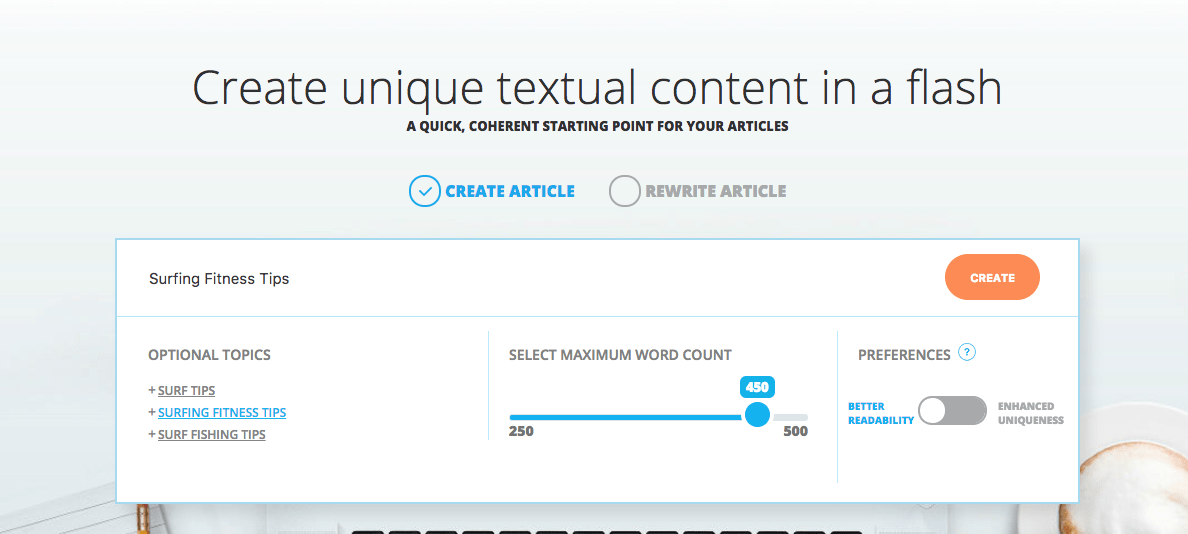
Task: Open the Preferences help question mark icon
Action: (967, 352)
